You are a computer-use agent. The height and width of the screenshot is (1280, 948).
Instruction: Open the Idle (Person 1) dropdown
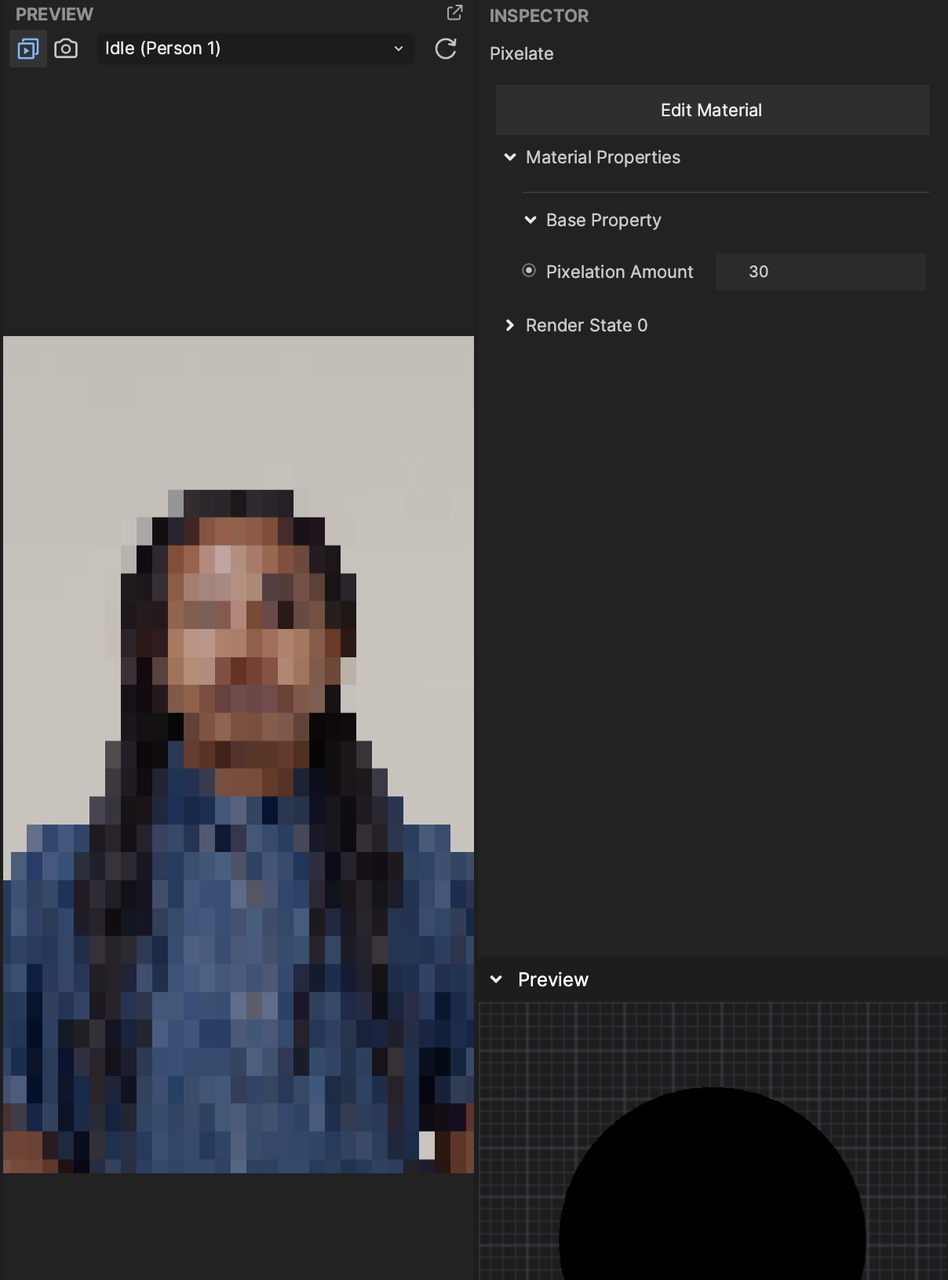(255, 48)
